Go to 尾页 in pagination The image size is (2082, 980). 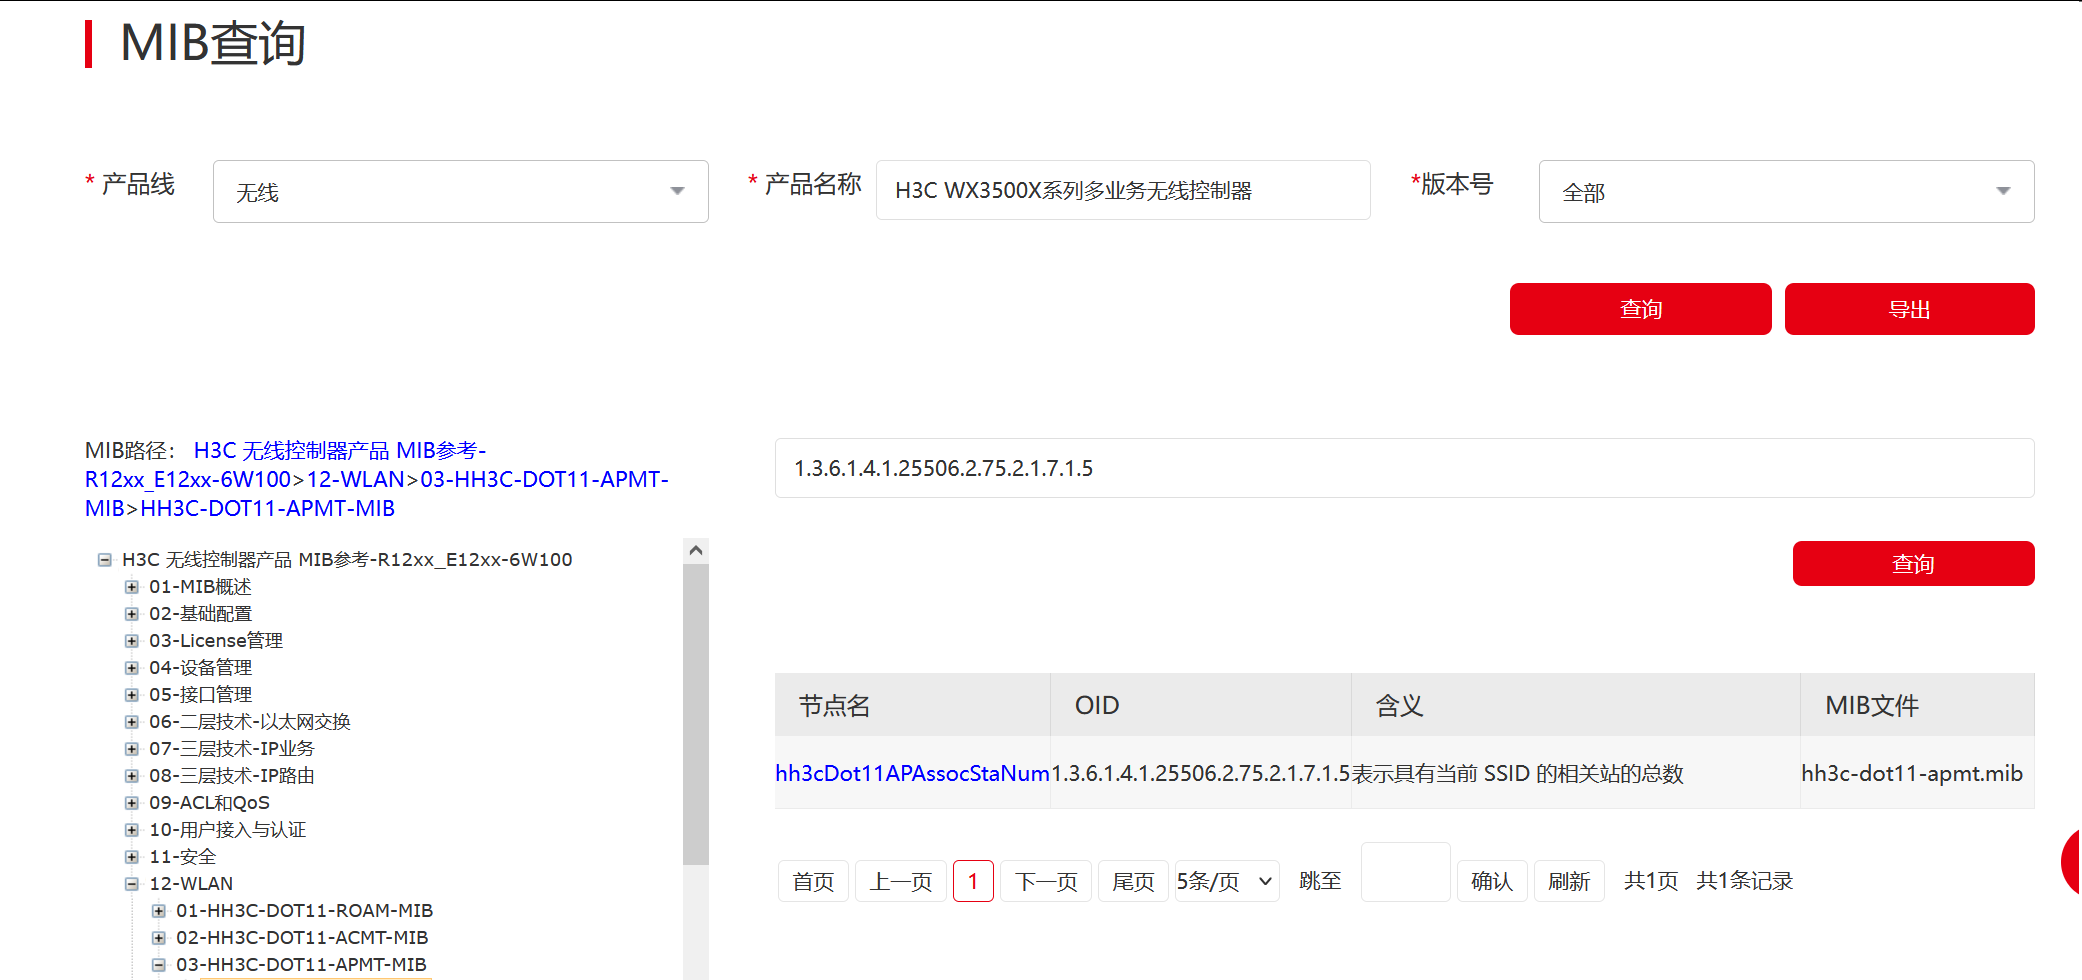(1133, 881)
